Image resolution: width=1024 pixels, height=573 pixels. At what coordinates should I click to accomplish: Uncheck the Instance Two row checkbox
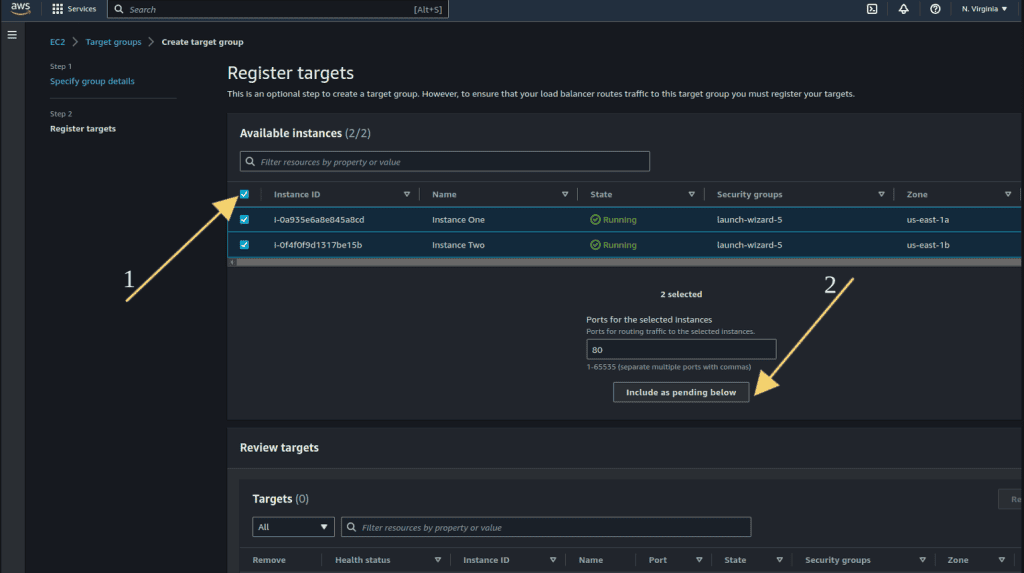(x=244, y=245)
